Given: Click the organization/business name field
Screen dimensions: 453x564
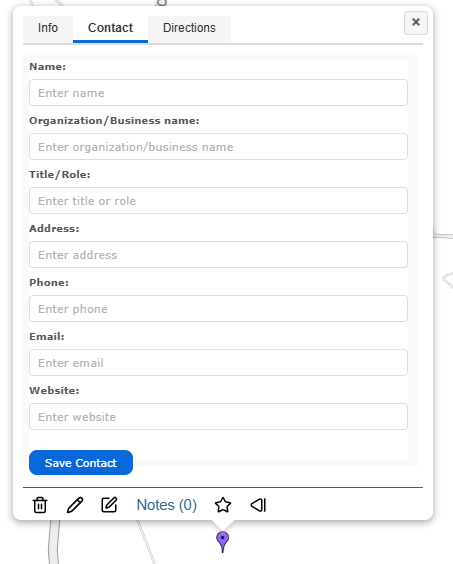Looking at the screenshot, I should click(x=218, y=147).
